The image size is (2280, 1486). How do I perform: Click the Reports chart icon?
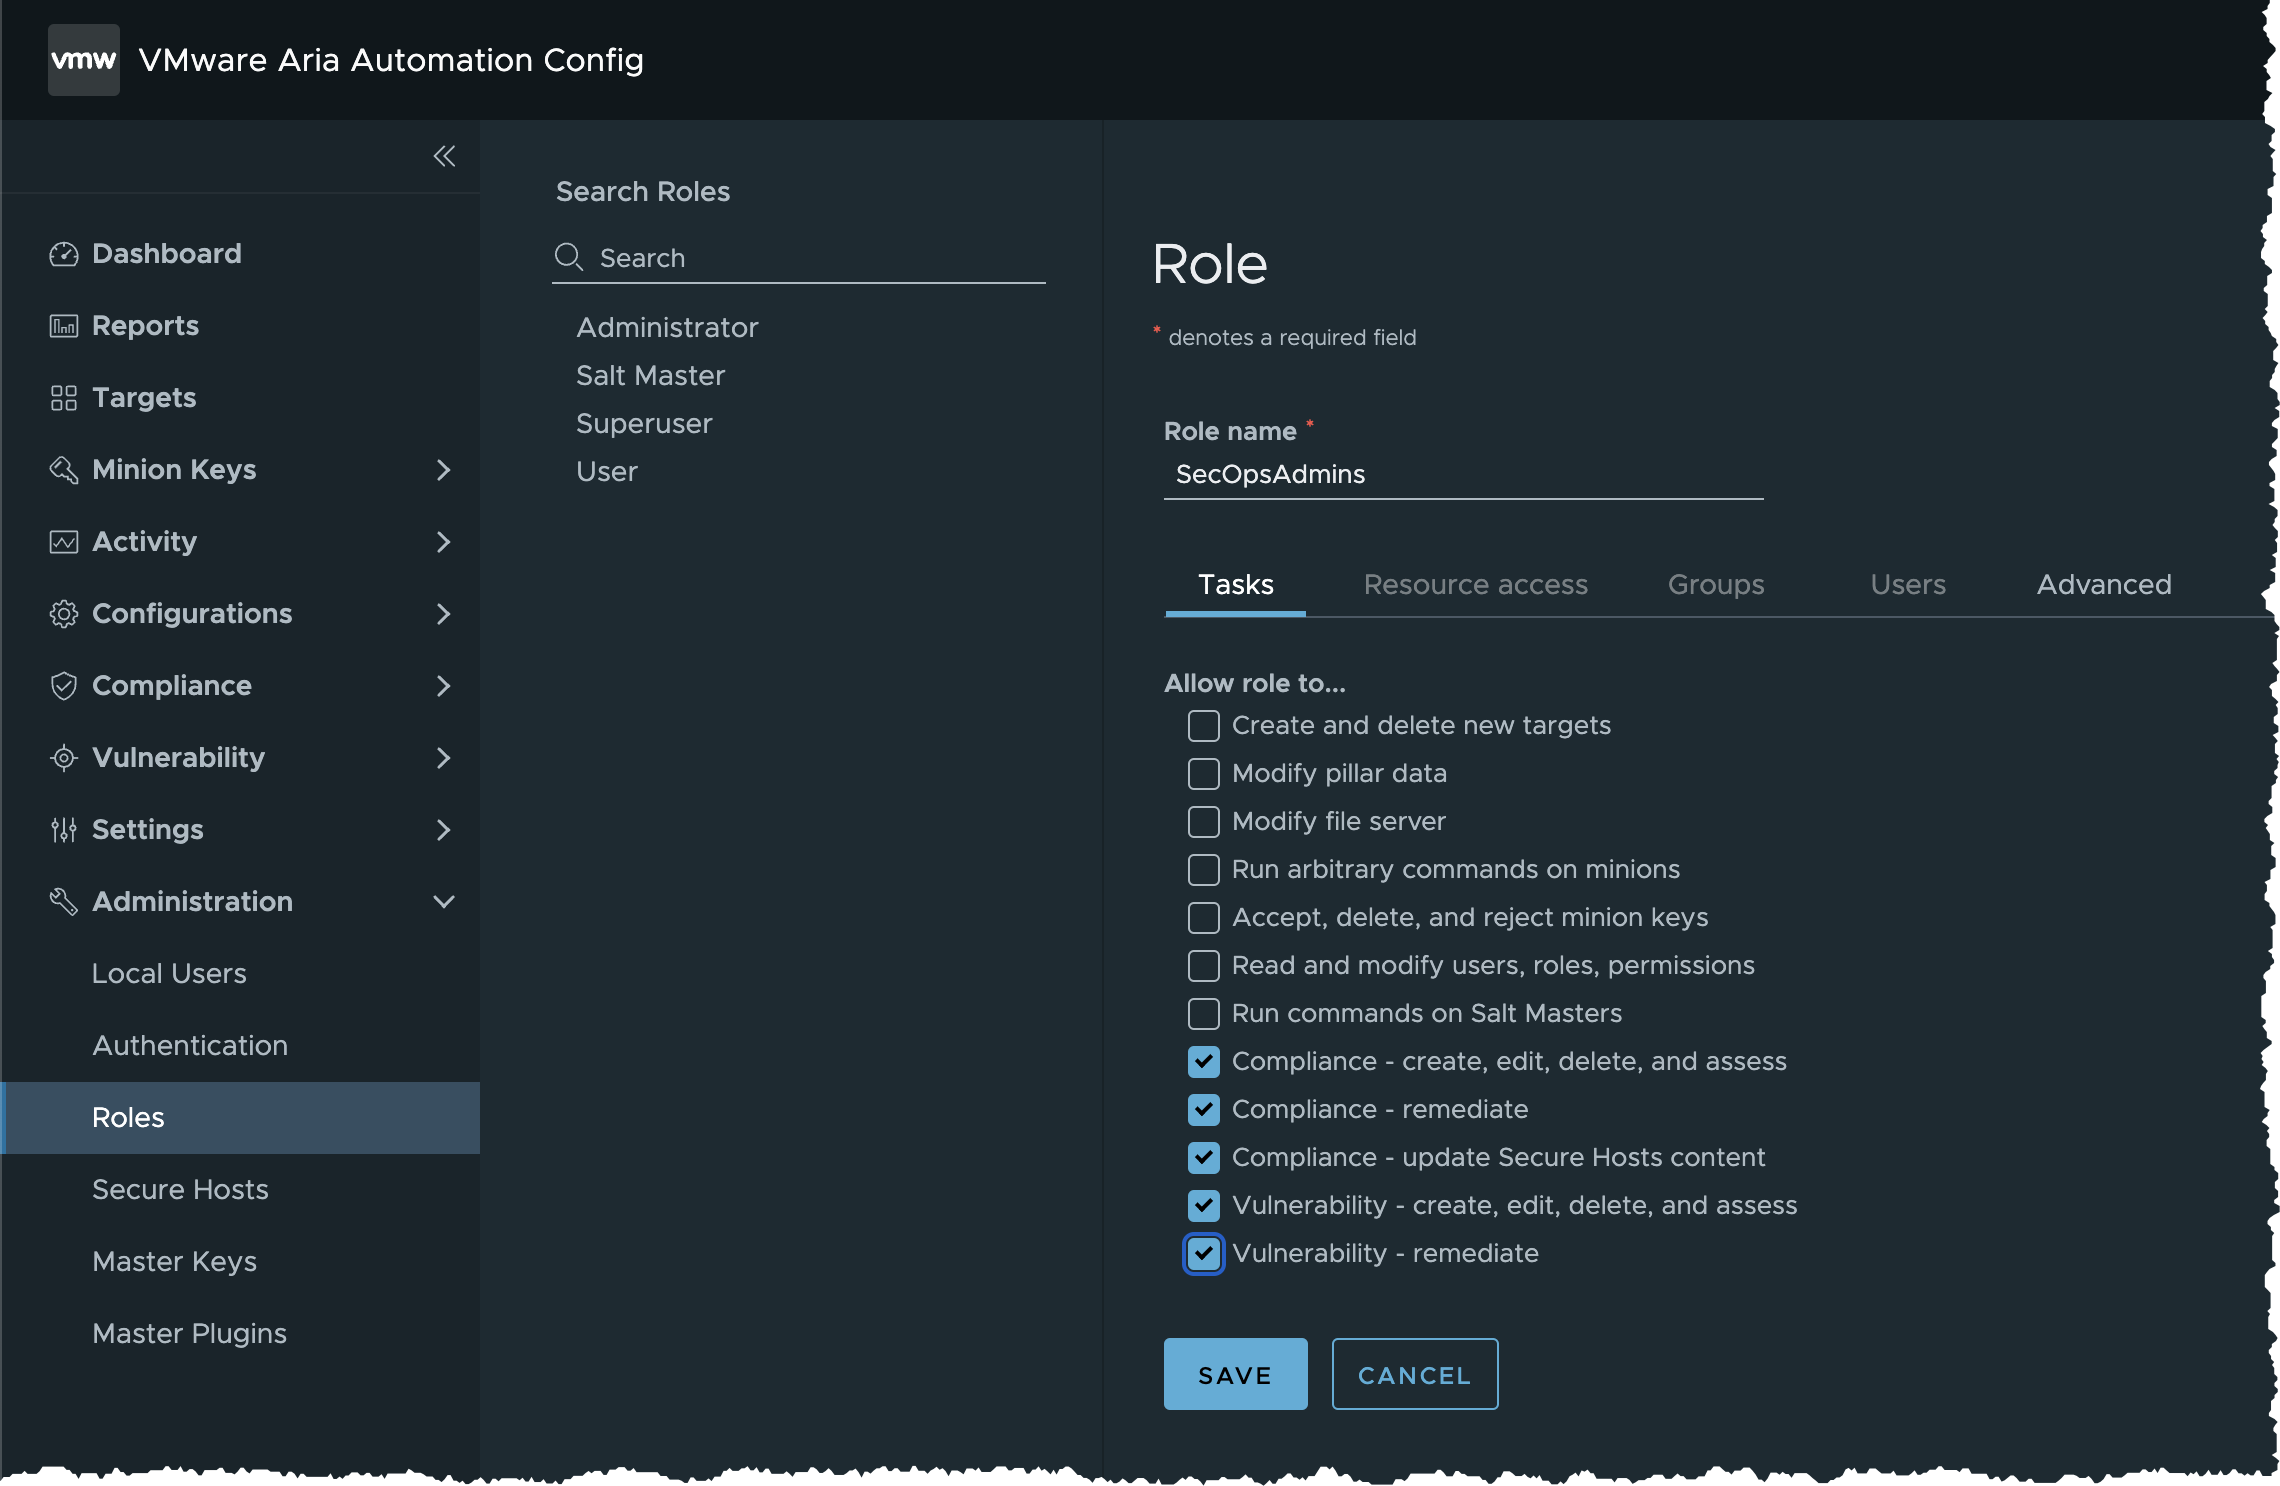click(64, 326)
